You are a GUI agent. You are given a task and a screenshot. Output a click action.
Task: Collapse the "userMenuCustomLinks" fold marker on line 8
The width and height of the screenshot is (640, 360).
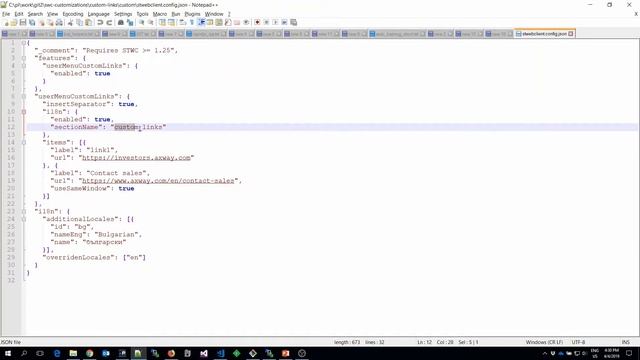[x=24, y=96]
